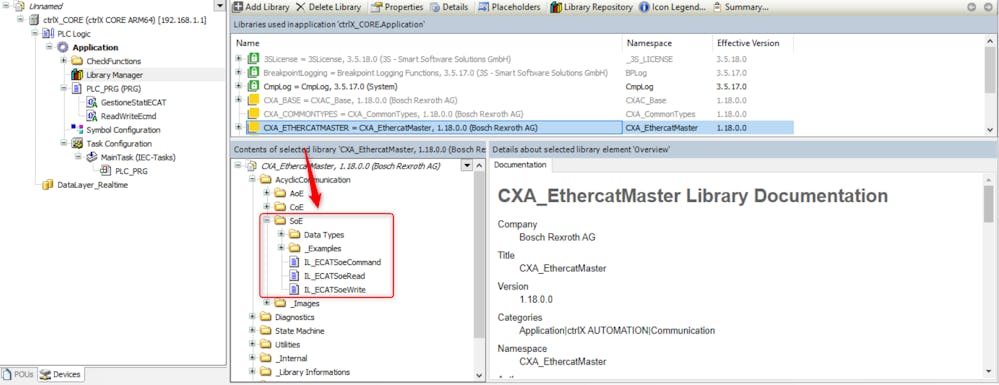This screenshot has width=999, height=385.
Task: Select the PLC_PRG (PRG) program icon
Action: point(76,89)
